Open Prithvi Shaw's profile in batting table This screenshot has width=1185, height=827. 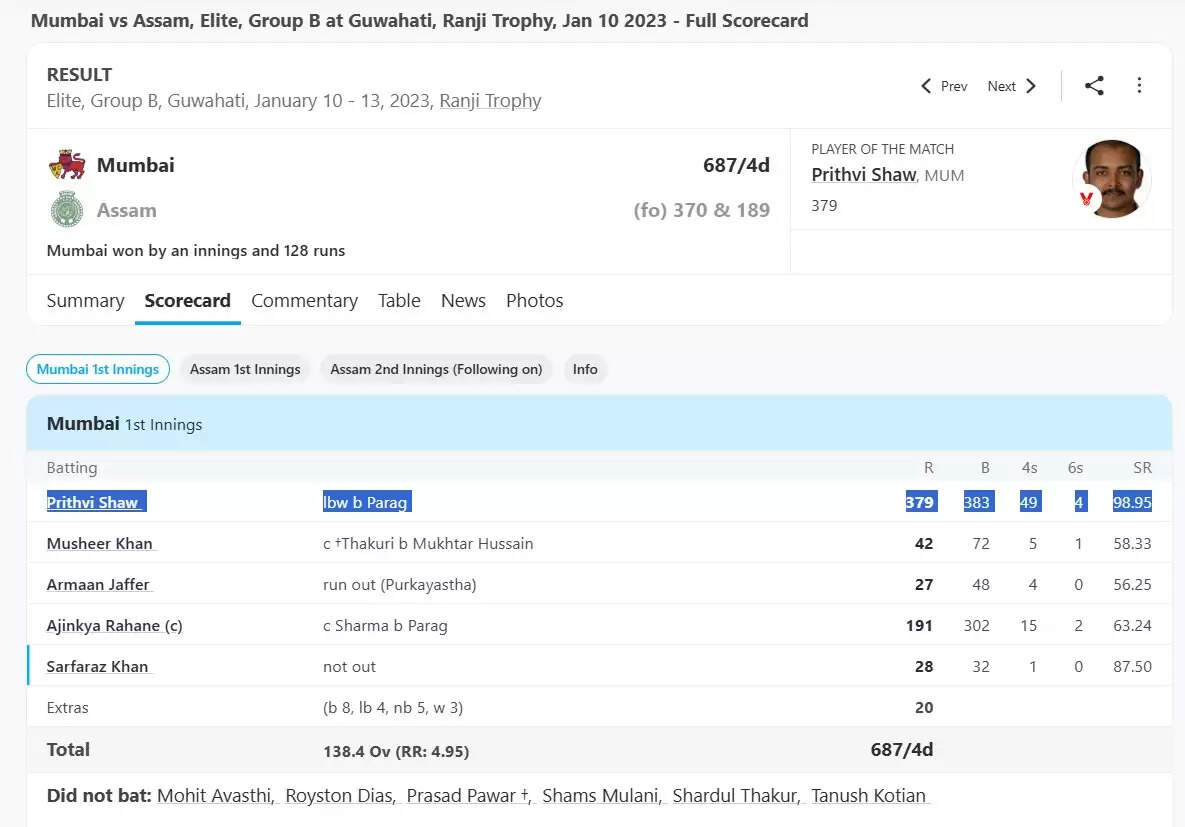(92, 503)
